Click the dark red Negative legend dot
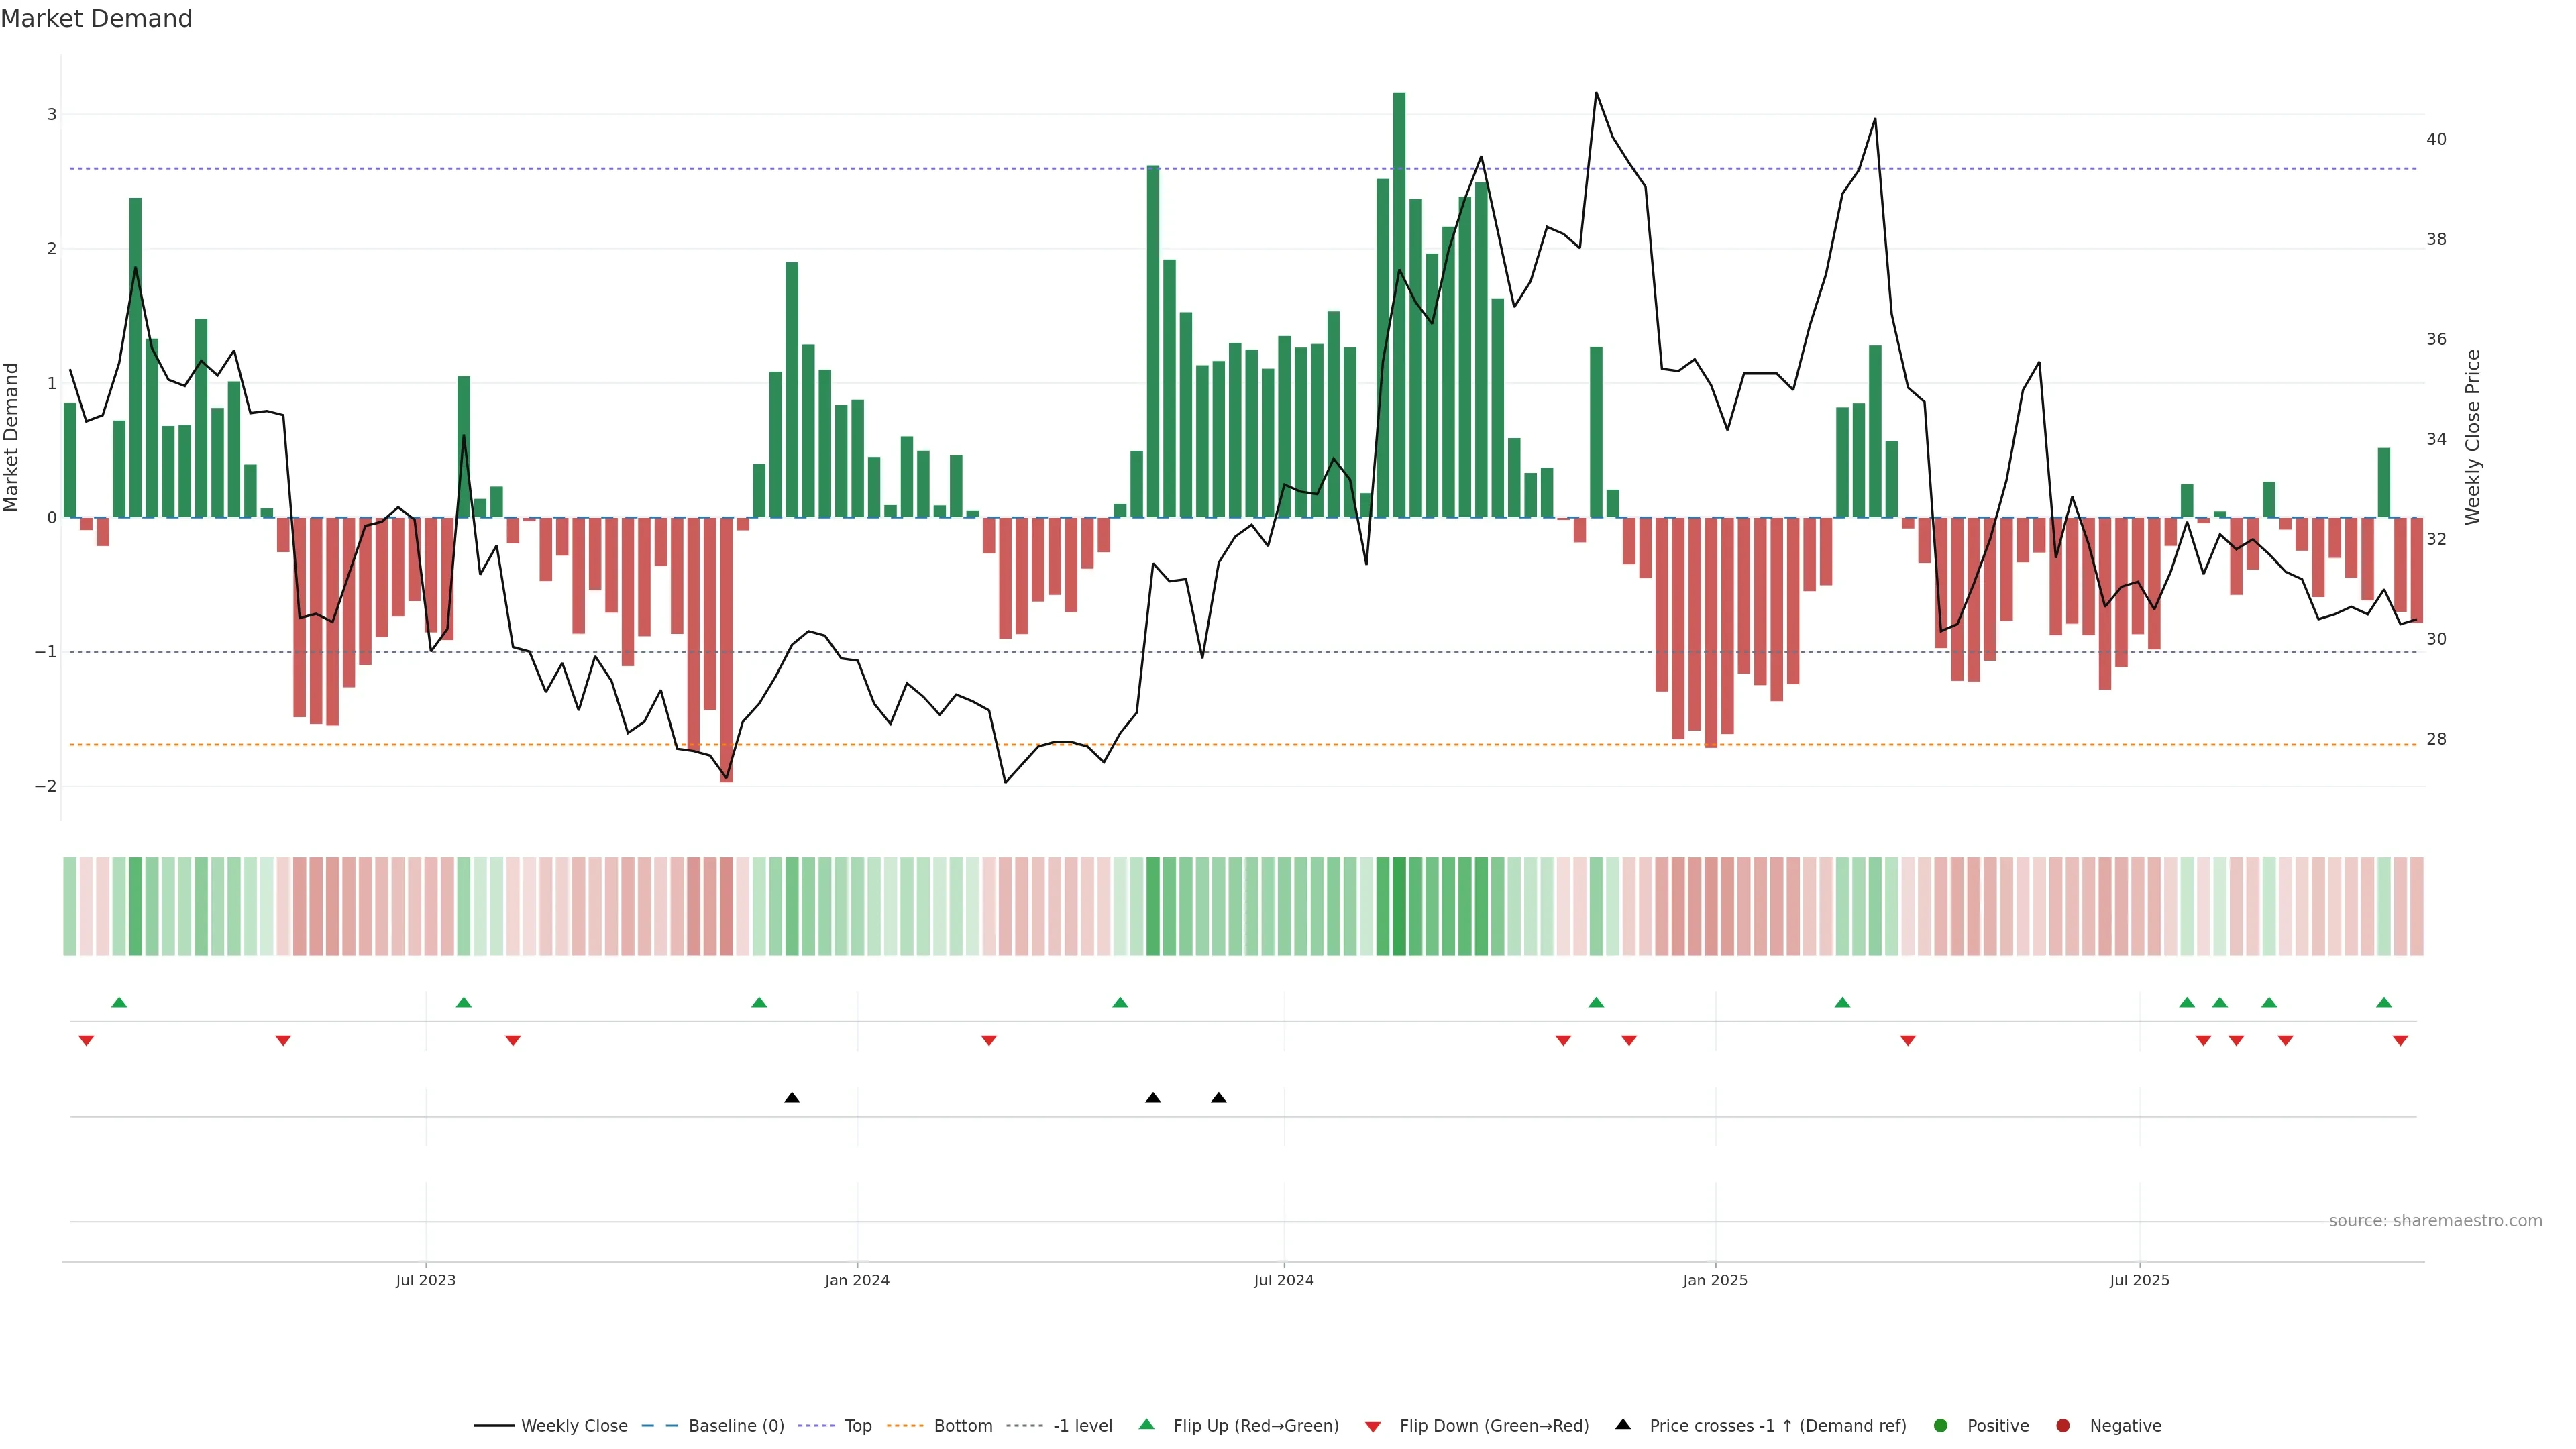Image resolution: width=2576 pixels, height=1449 pixels. point(2063,1425)
